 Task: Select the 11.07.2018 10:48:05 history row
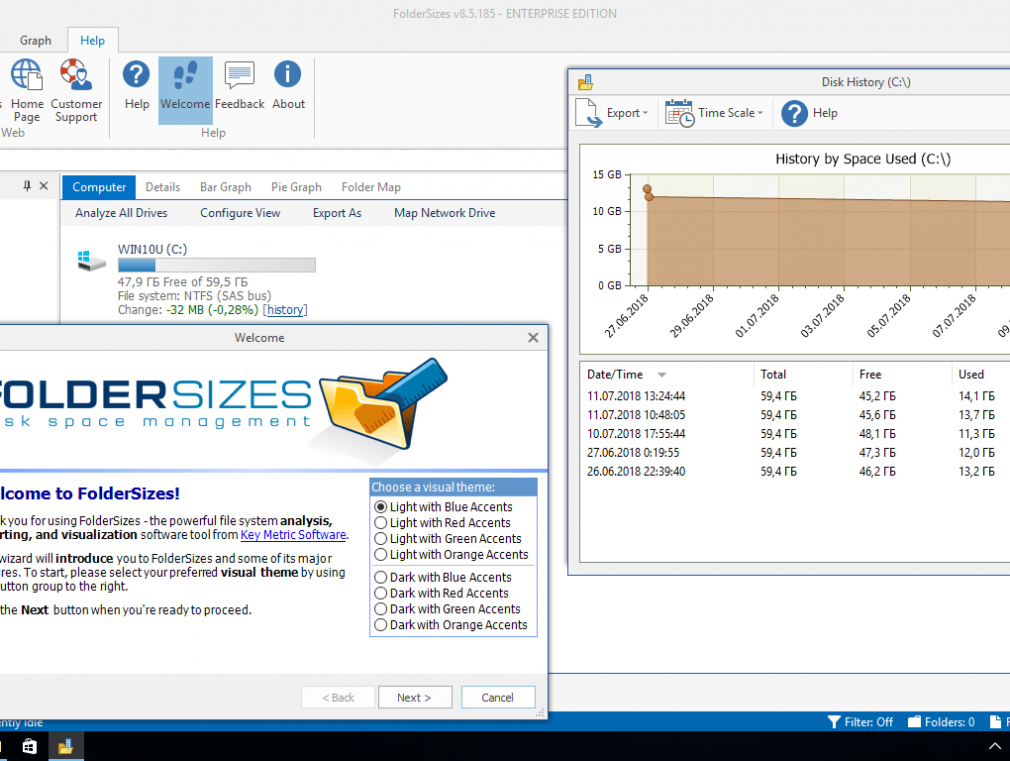(x=795, y=415)
